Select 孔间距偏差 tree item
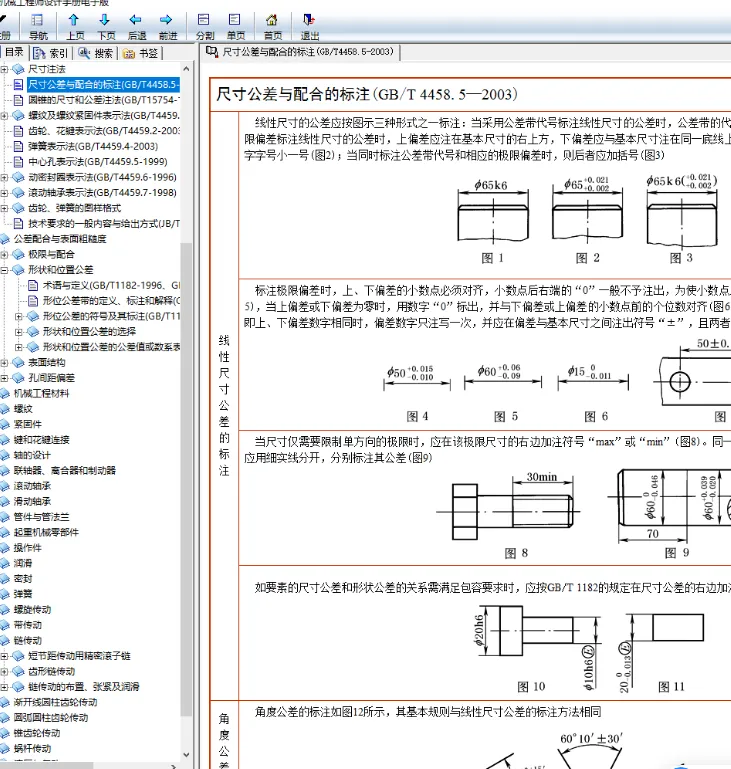The width and height of the screenshot is (731, 769). tap(51, 378)
